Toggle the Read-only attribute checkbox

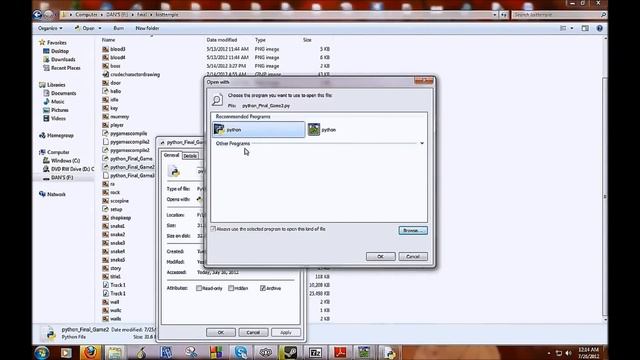199,288
